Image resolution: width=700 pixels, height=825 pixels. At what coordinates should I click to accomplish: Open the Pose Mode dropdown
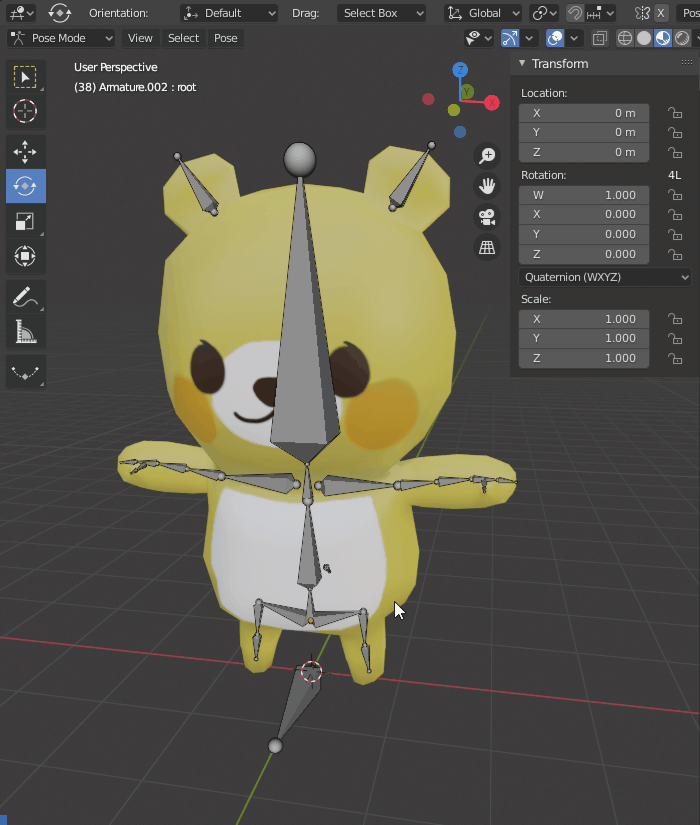[x=61, y=38]
